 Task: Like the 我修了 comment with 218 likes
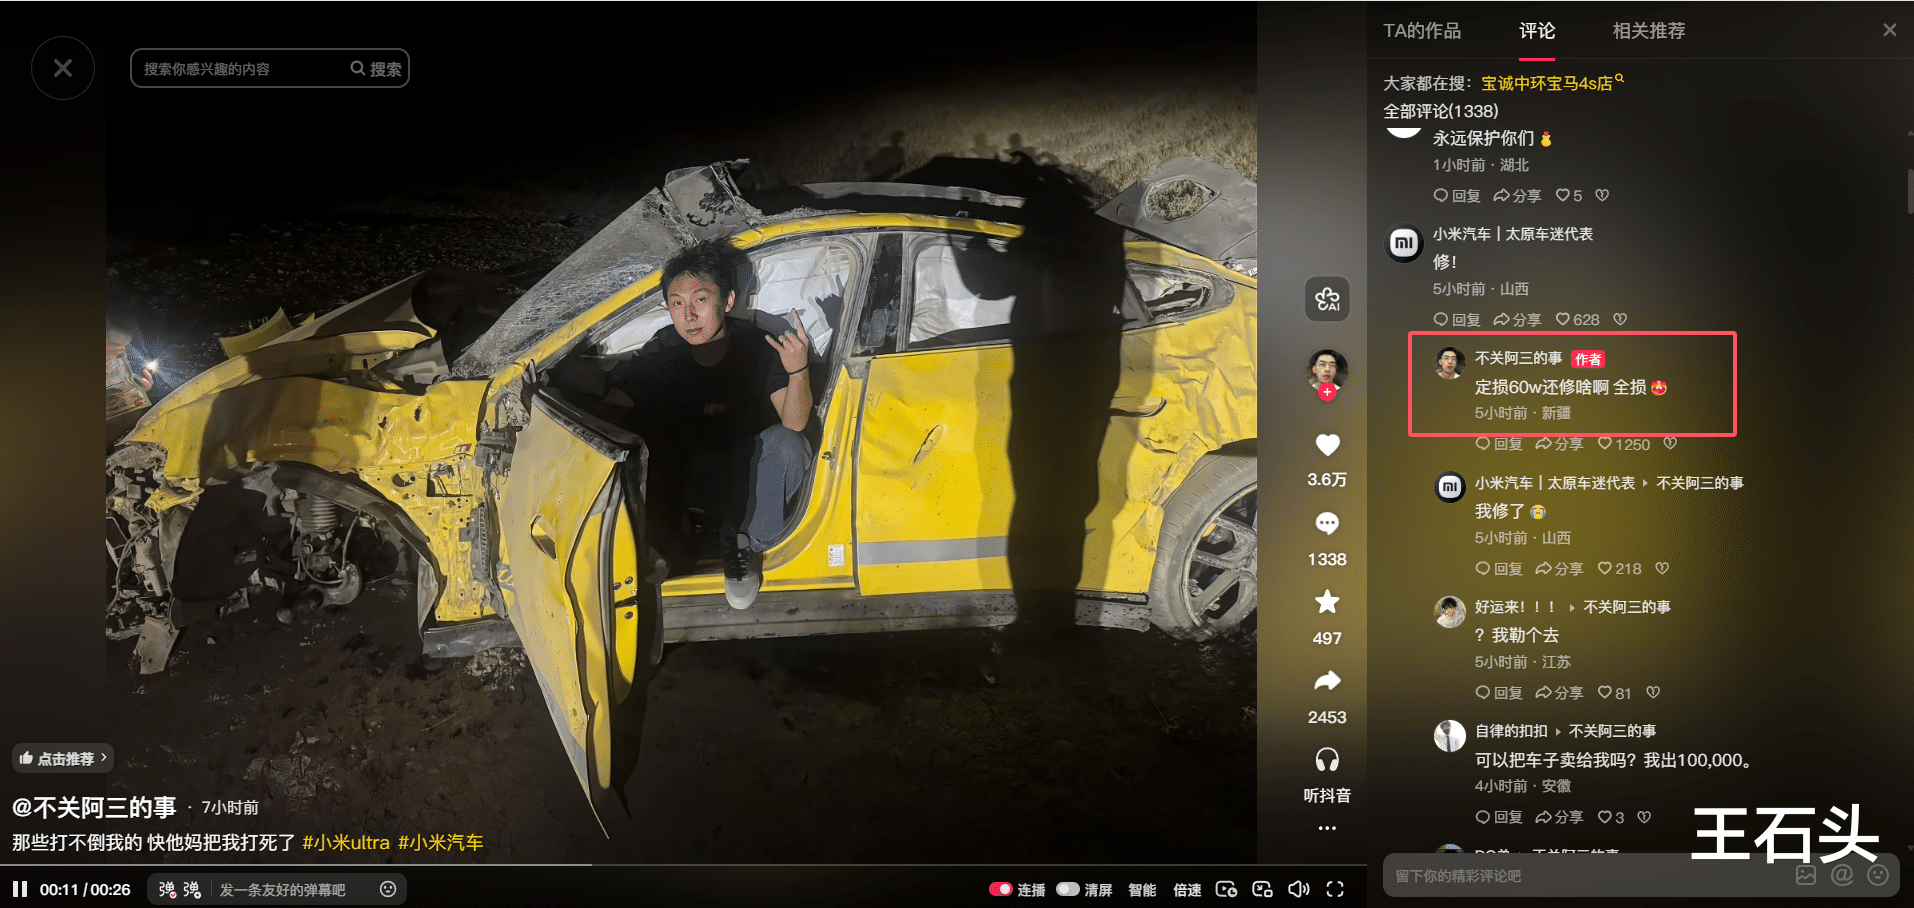point(1619,568)
